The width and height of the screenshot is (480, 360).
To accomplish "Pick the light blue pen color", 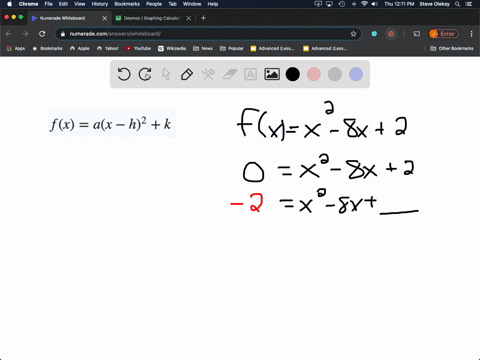I will (356, 74).
